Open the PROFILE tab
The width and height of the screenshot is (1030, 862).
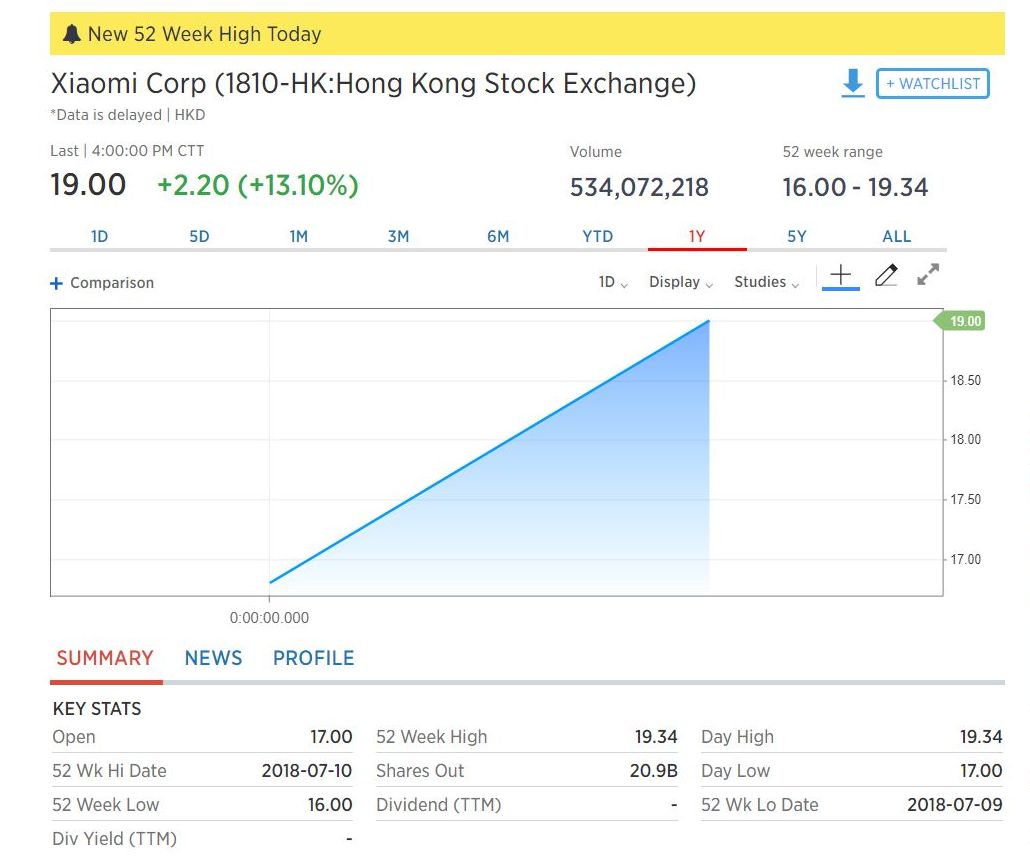click(313, 658)
